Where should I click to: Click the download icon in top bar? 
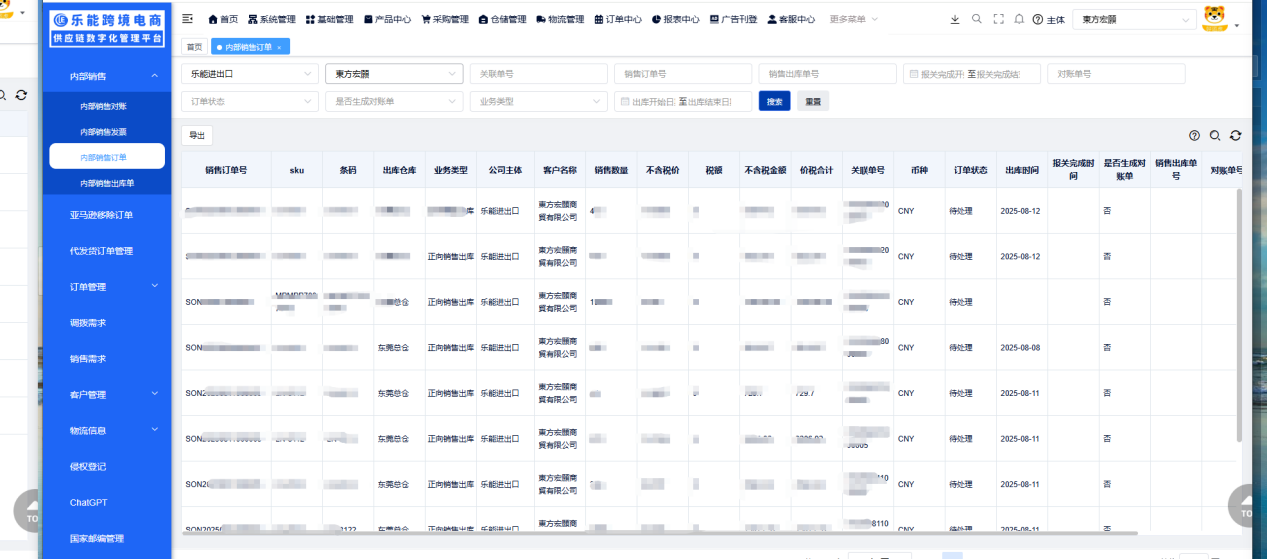pos(954,19)
